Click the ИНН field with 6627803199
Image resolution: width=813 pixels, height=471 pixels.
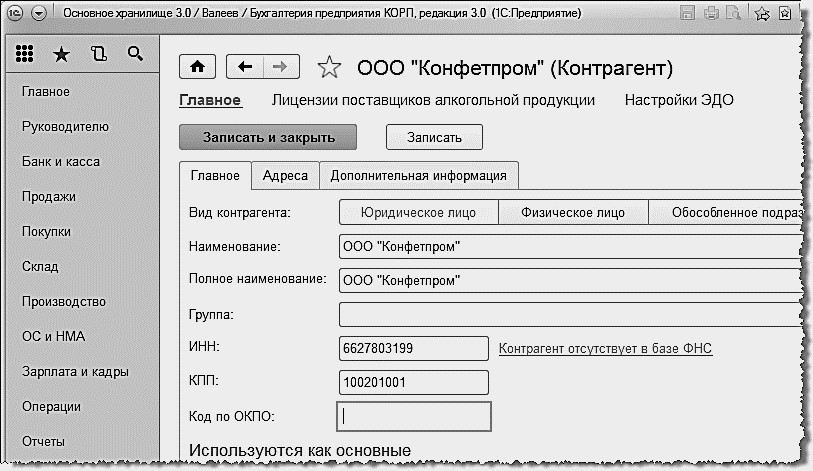tap(414, 348)
